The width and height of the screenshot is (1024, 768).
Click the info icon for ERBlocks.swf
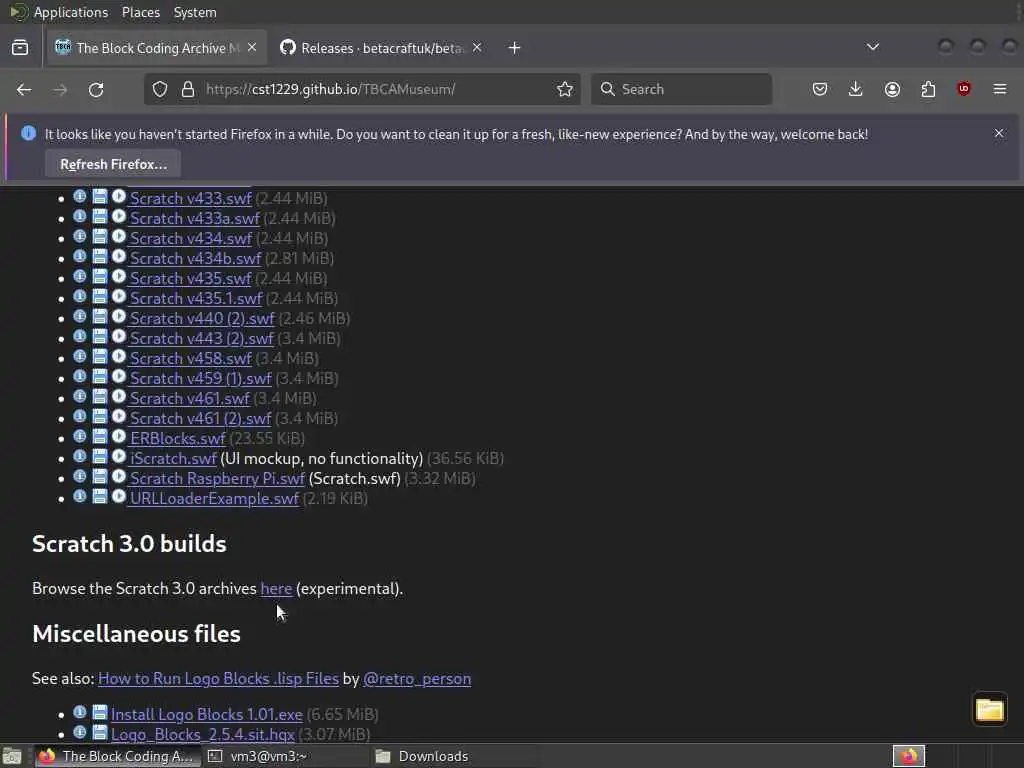80,437
